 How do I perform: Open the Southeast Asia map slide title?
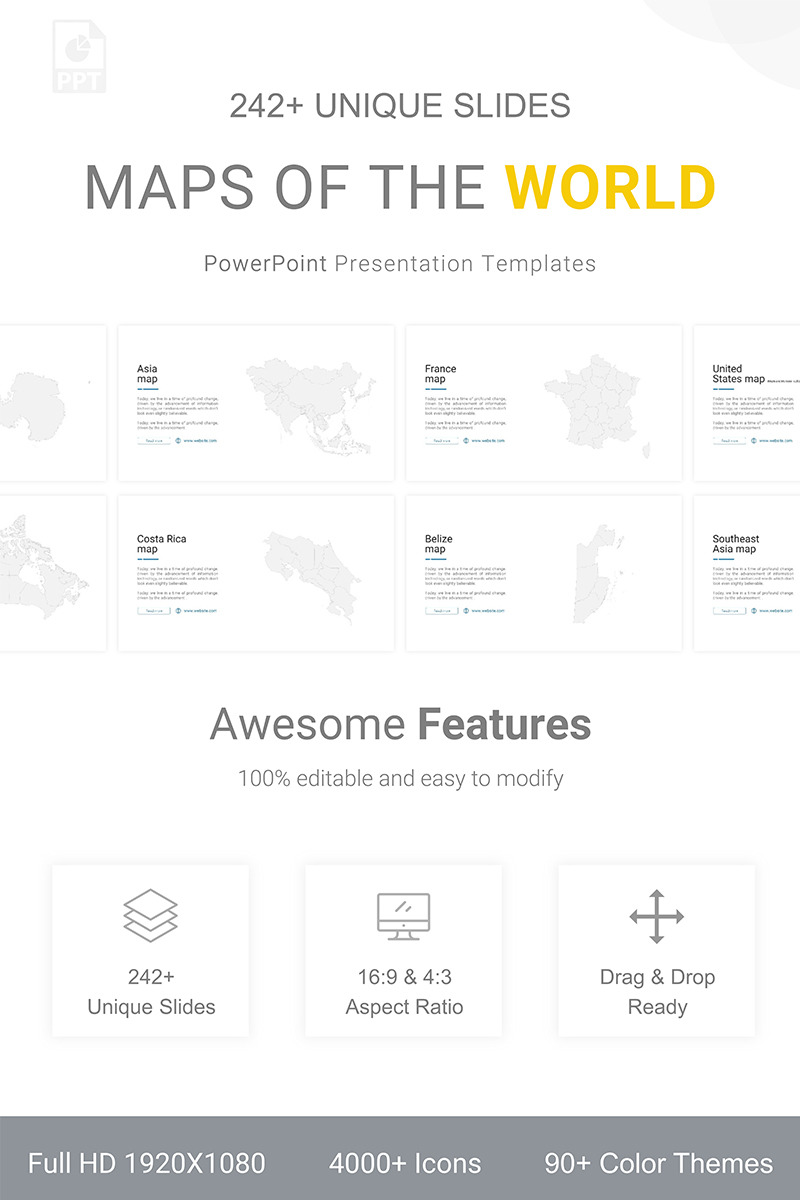[735, 544]
